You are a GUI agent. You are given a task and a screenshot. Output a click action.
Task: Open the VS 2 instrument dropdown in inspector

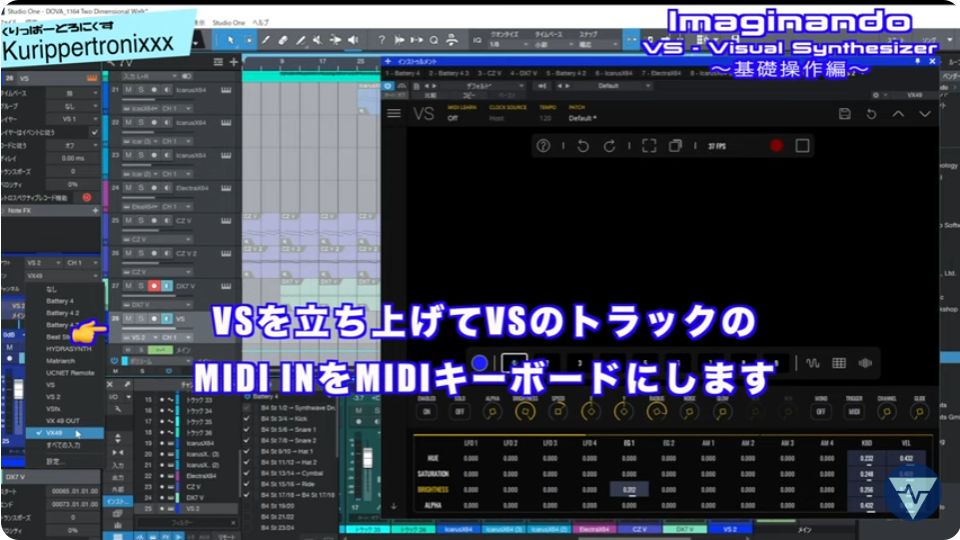tap(43, 263)
